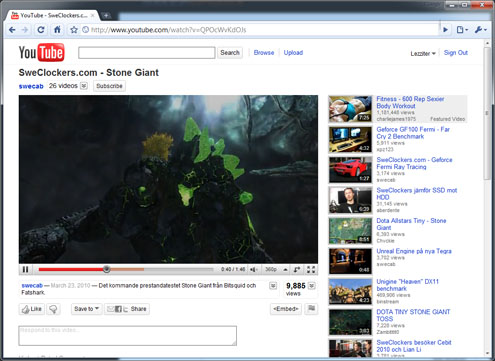Open swecab channel link under title
Viewport: 495px width, 361px height.
pos(31,86)
